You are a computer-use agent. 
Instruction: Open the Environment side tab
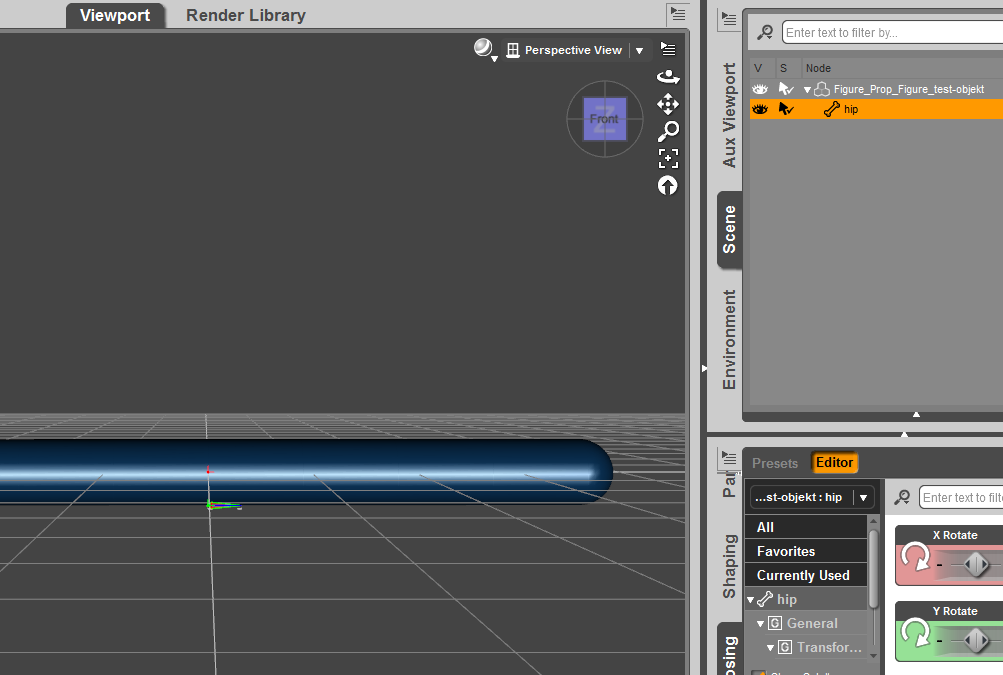729,339
